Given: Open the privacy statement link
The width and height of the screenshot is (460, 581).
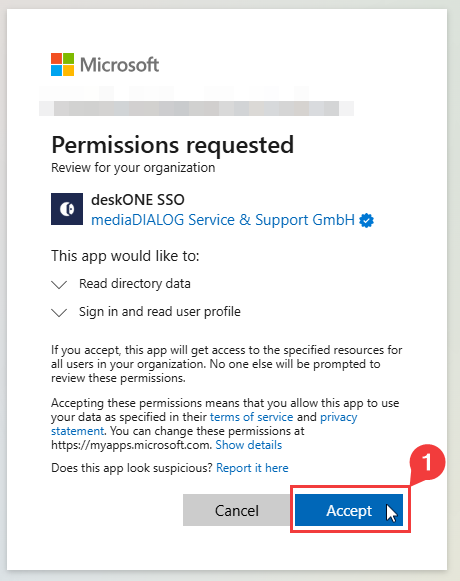Looking at the screenshot, I should (338, 417).
